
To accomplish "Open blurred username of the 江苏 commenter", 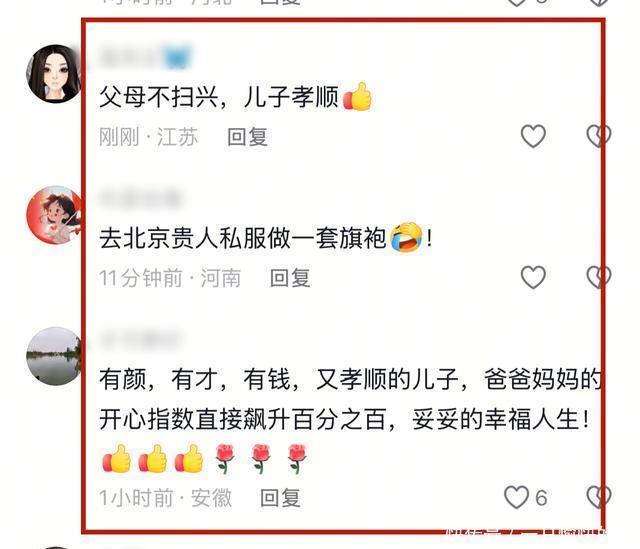I will coord(145,56).
